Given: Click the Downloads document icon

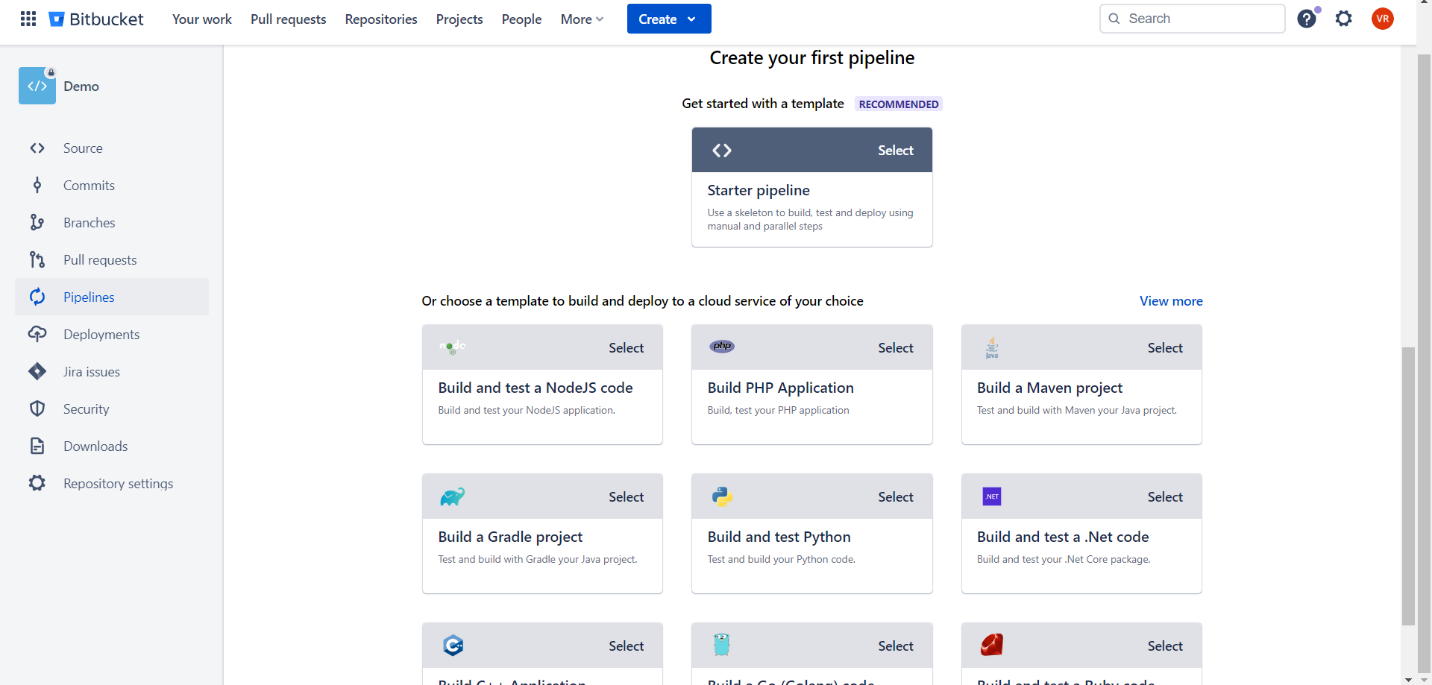Looking at the screenshot, I should (x=37, y=446).
